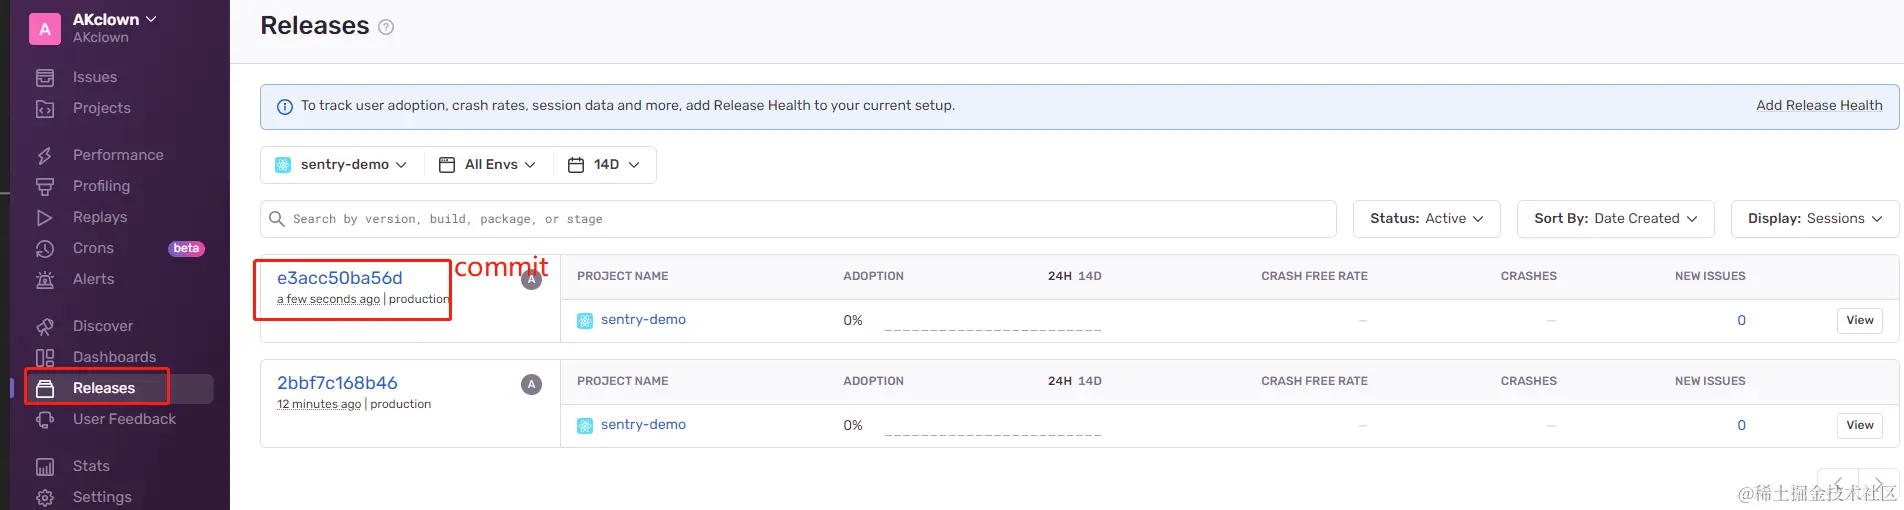Image resolution: width=1904 pixels, height=510 pixels.
Task: Change the Status: Active filter
Action: coord(1426,219)
